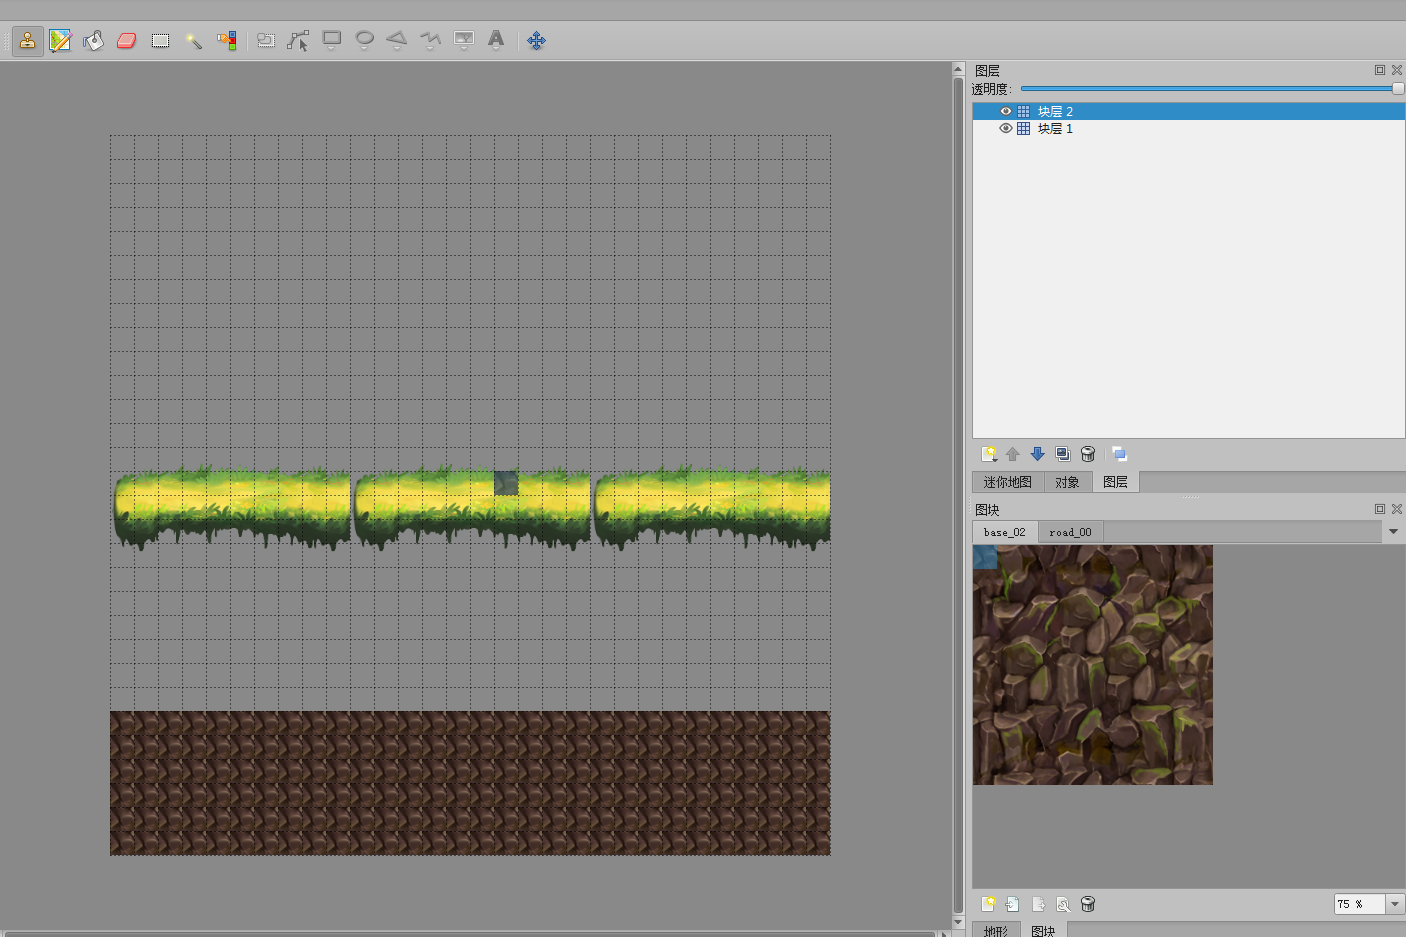Select the Magic Wand tool
This screenshot has height=937, width=1406.
click(194, 41)
